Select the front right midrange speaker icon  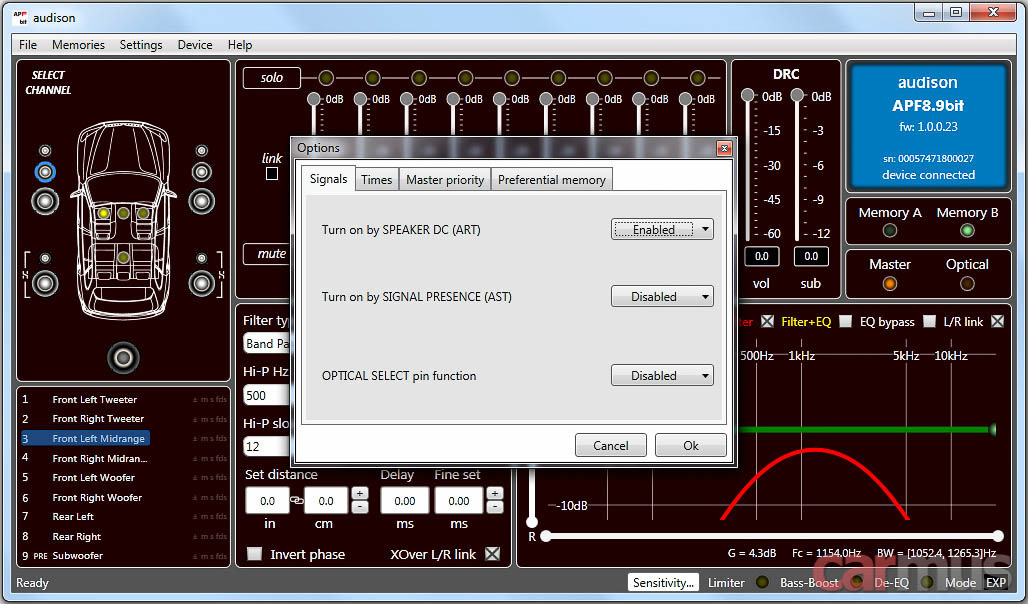(201, 172)
